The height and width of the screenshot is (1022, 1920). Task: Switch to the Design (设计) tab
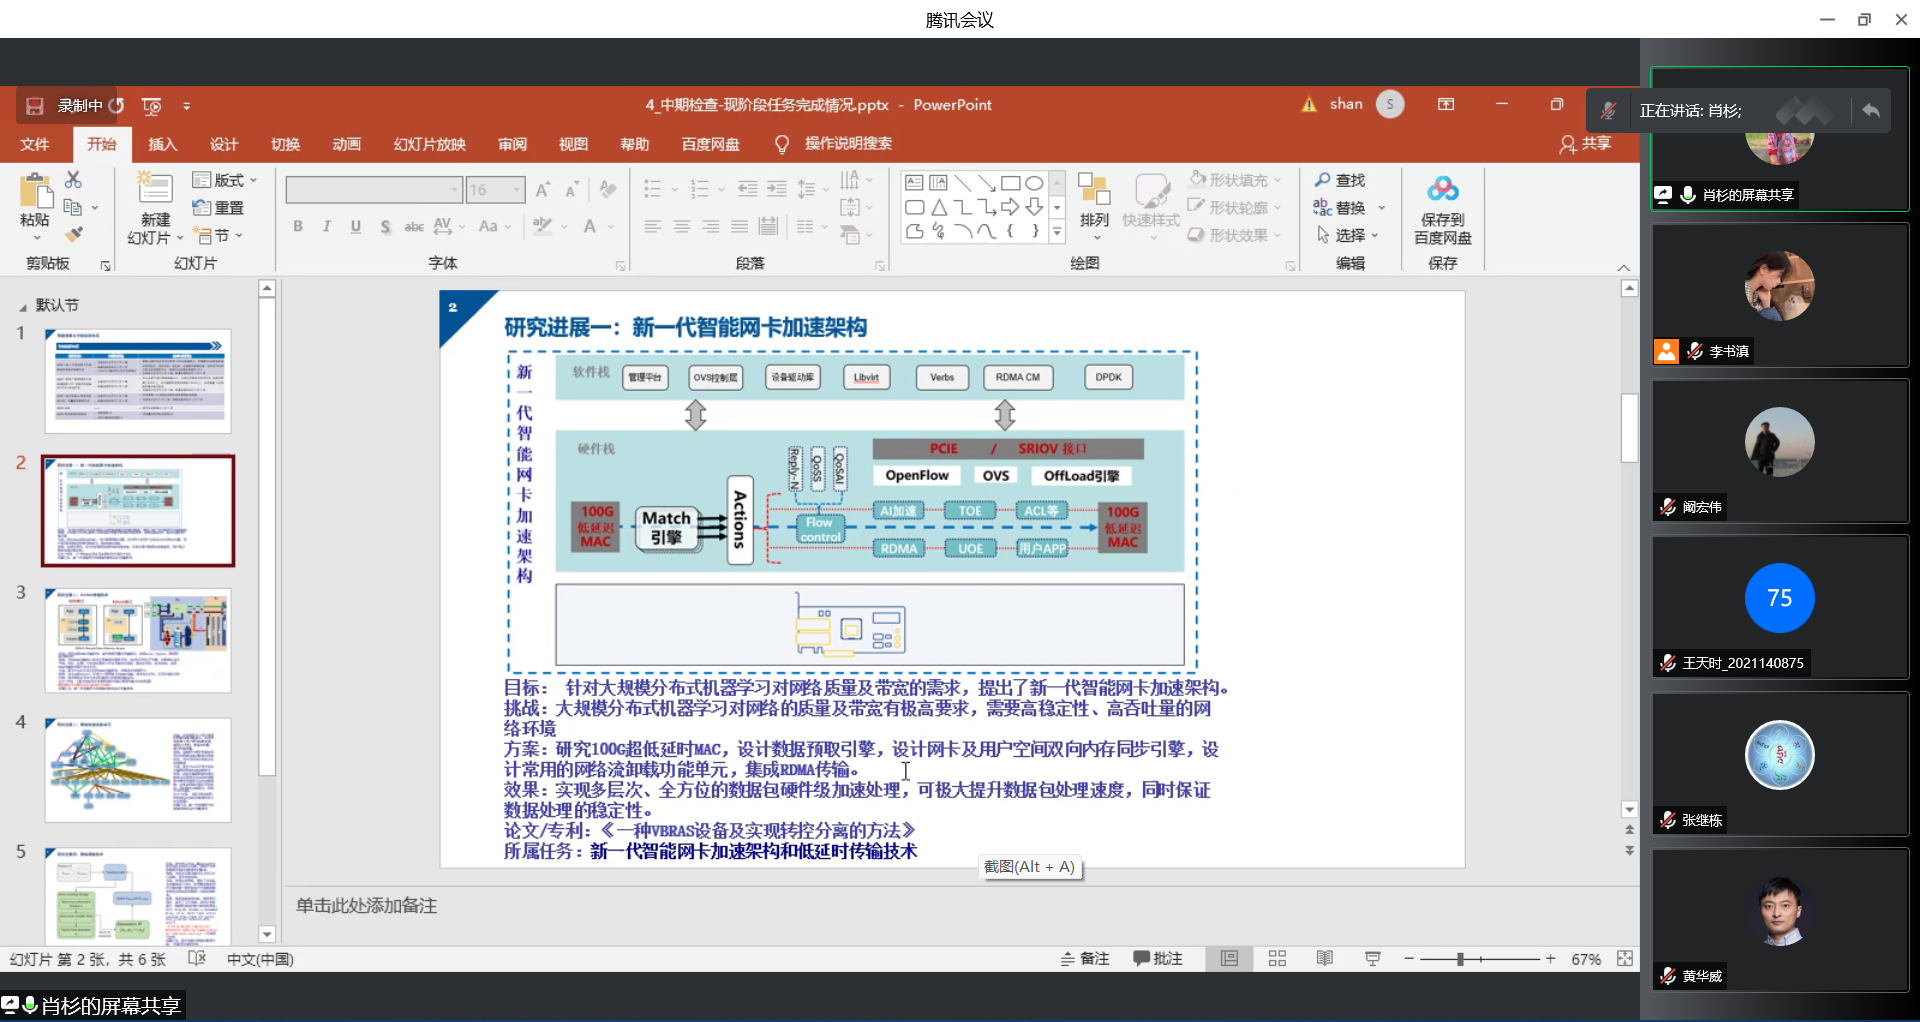224,144
